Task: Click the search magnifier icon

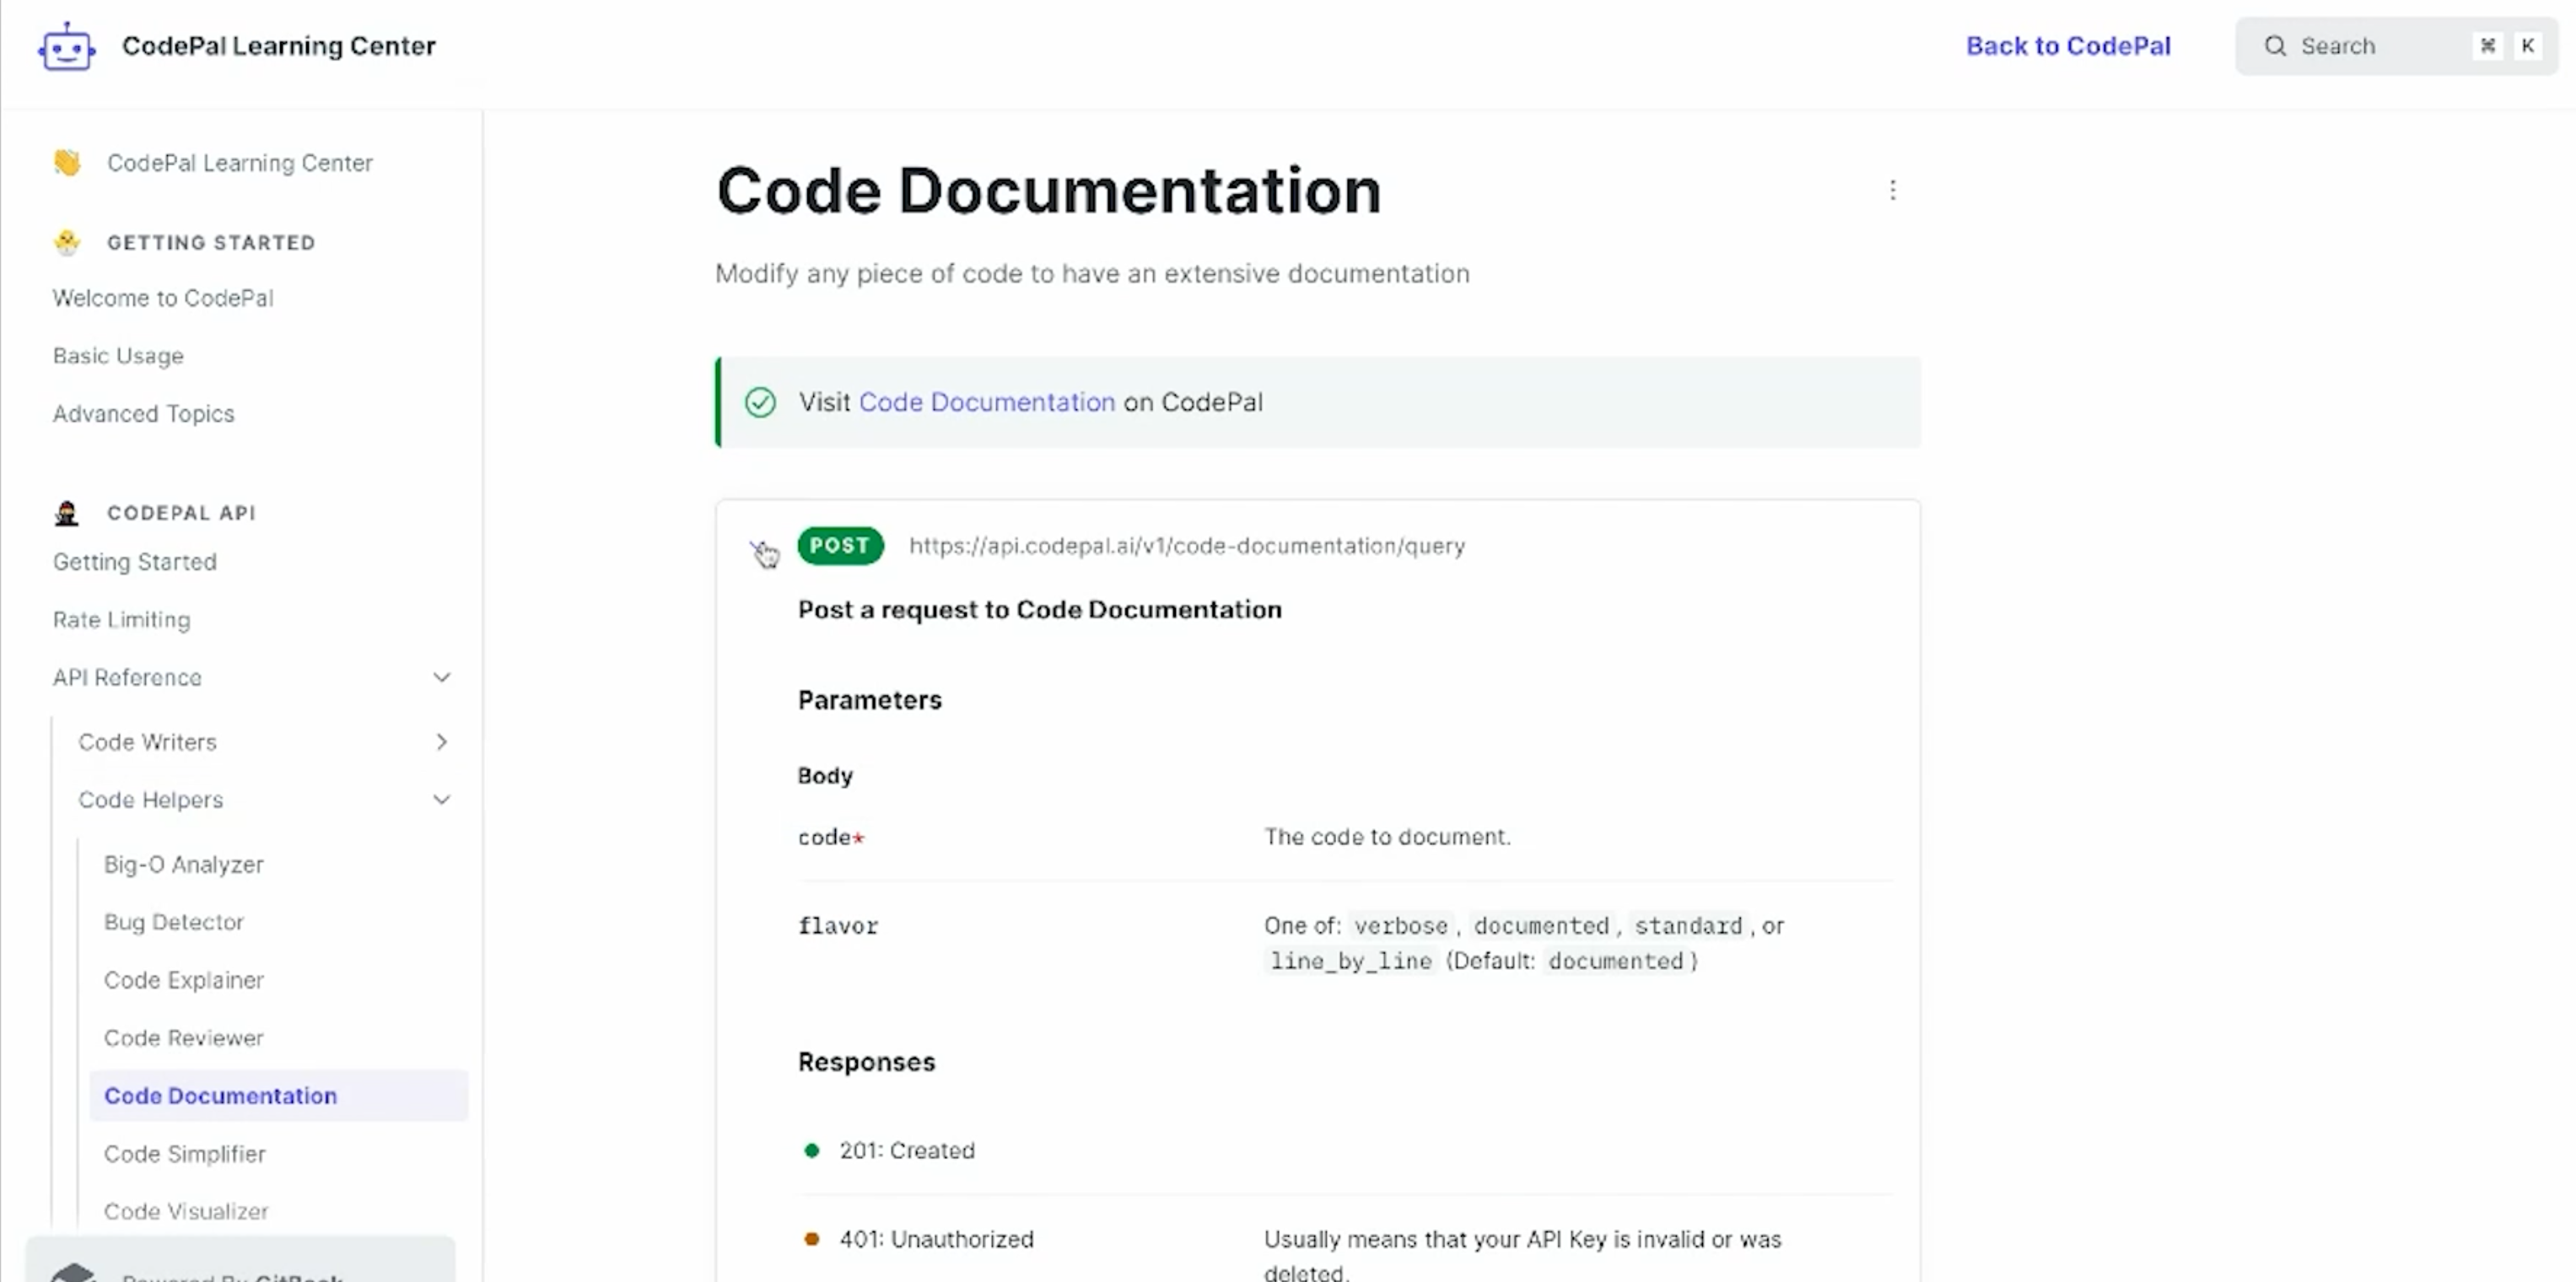Action: pyautogui.click(x=2275, y=46)
